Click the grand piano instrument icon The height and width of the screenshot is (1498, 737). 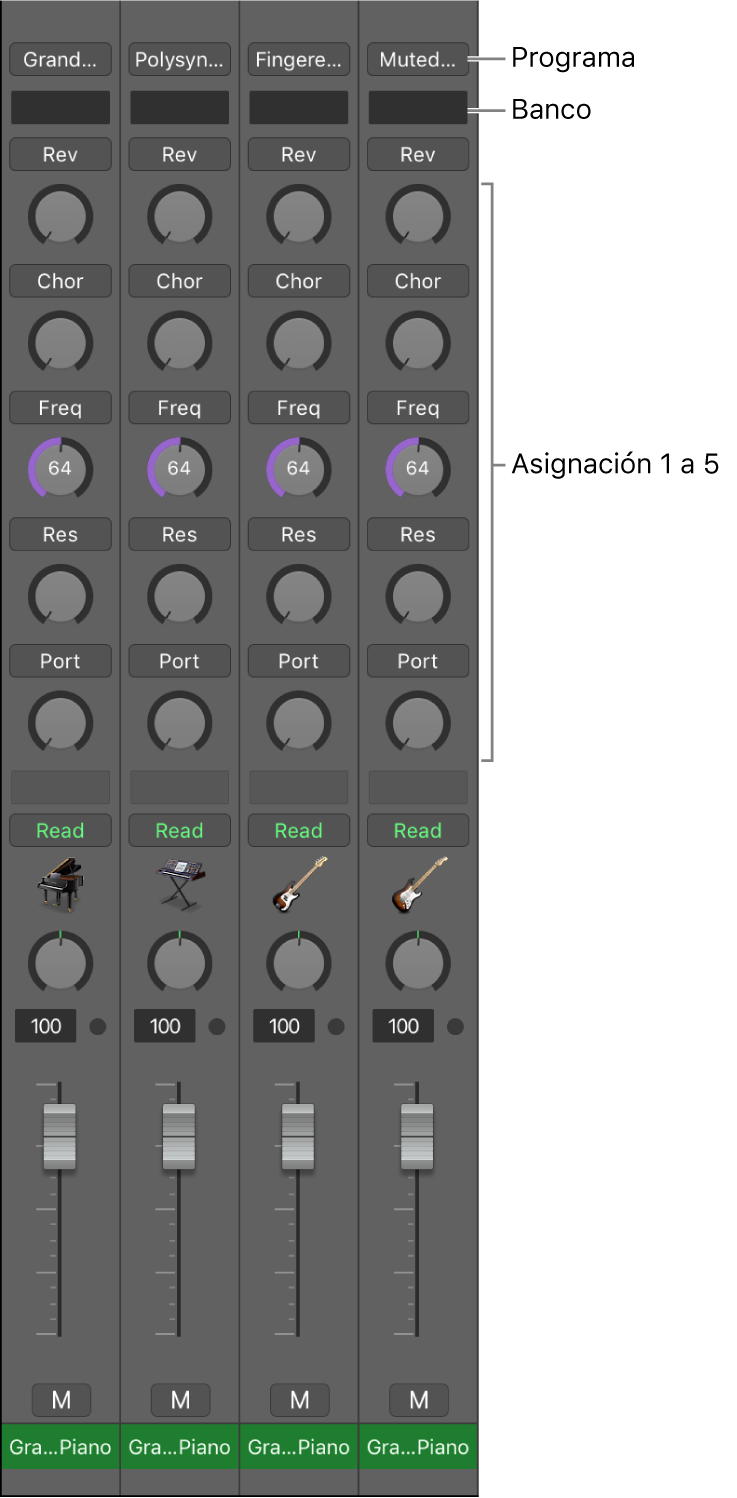[60, 883]
